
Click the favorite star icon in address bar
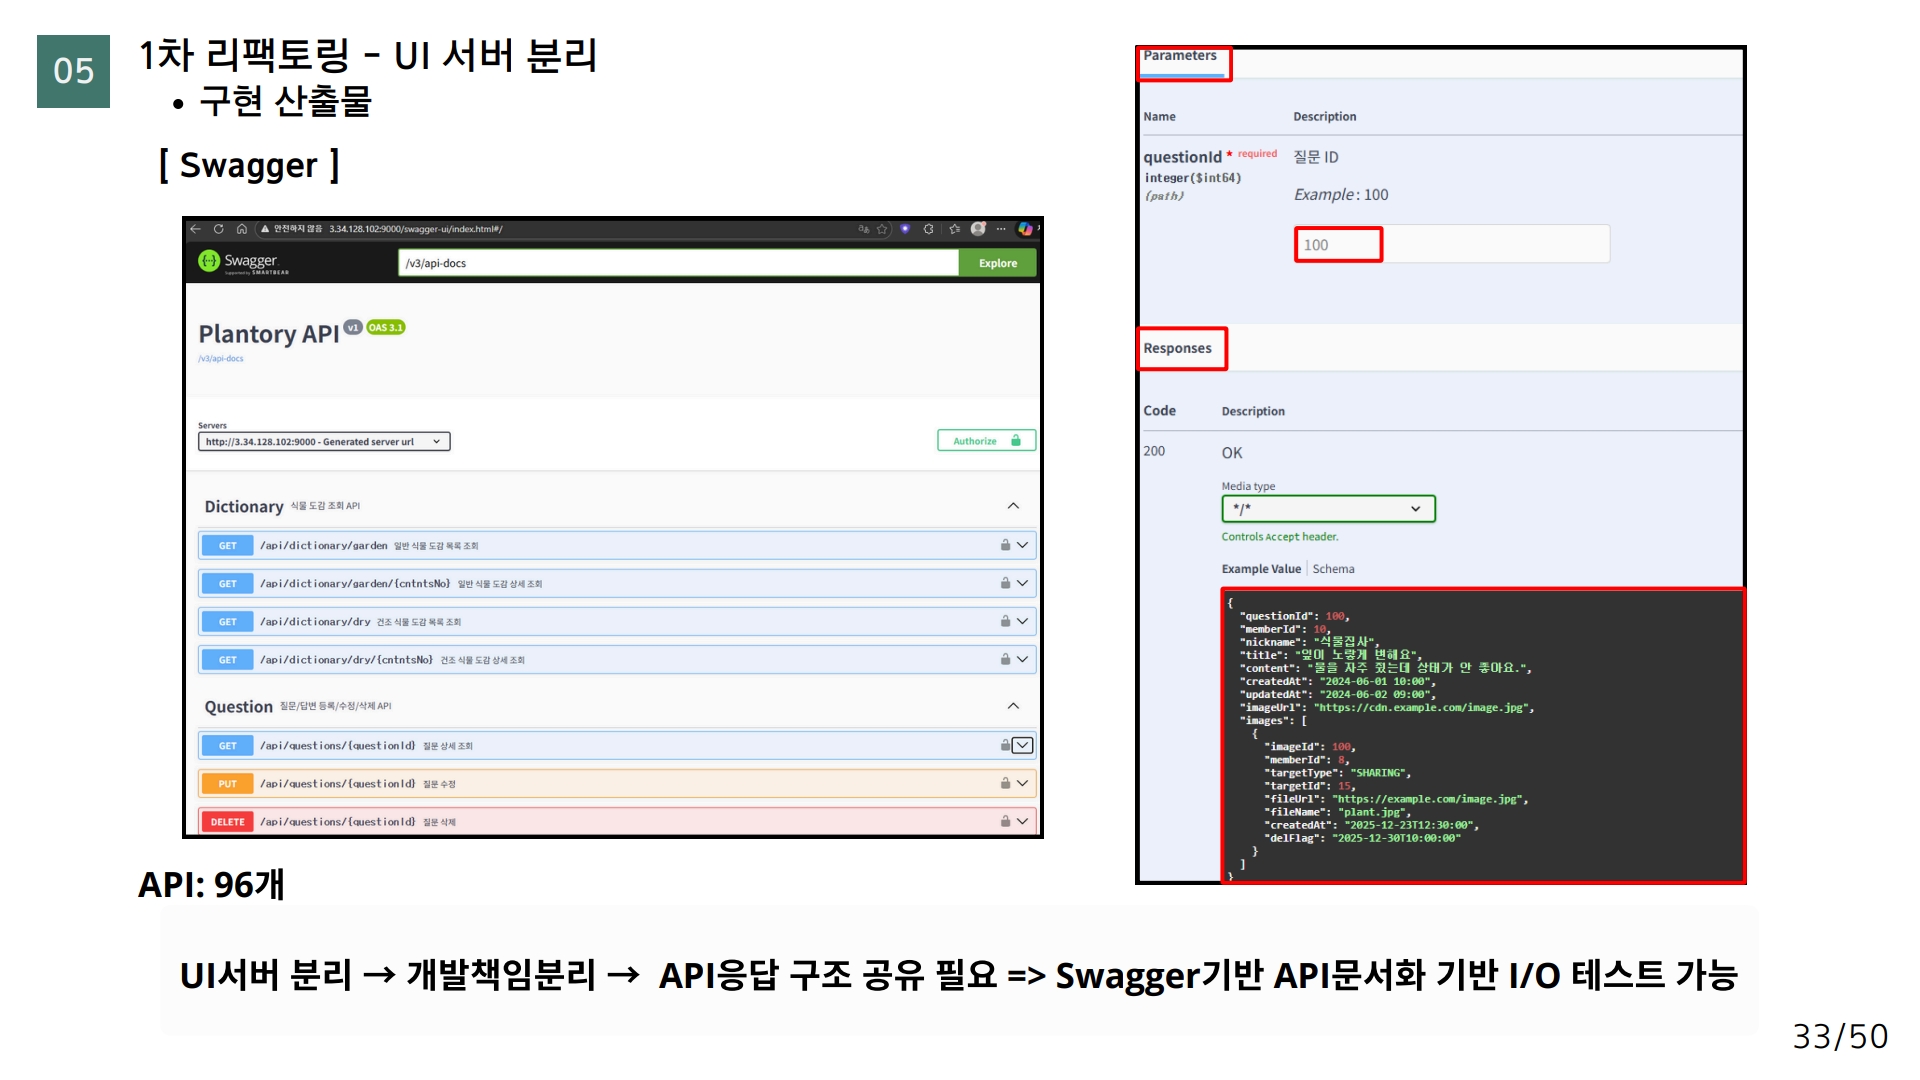[x=882, y=229]
